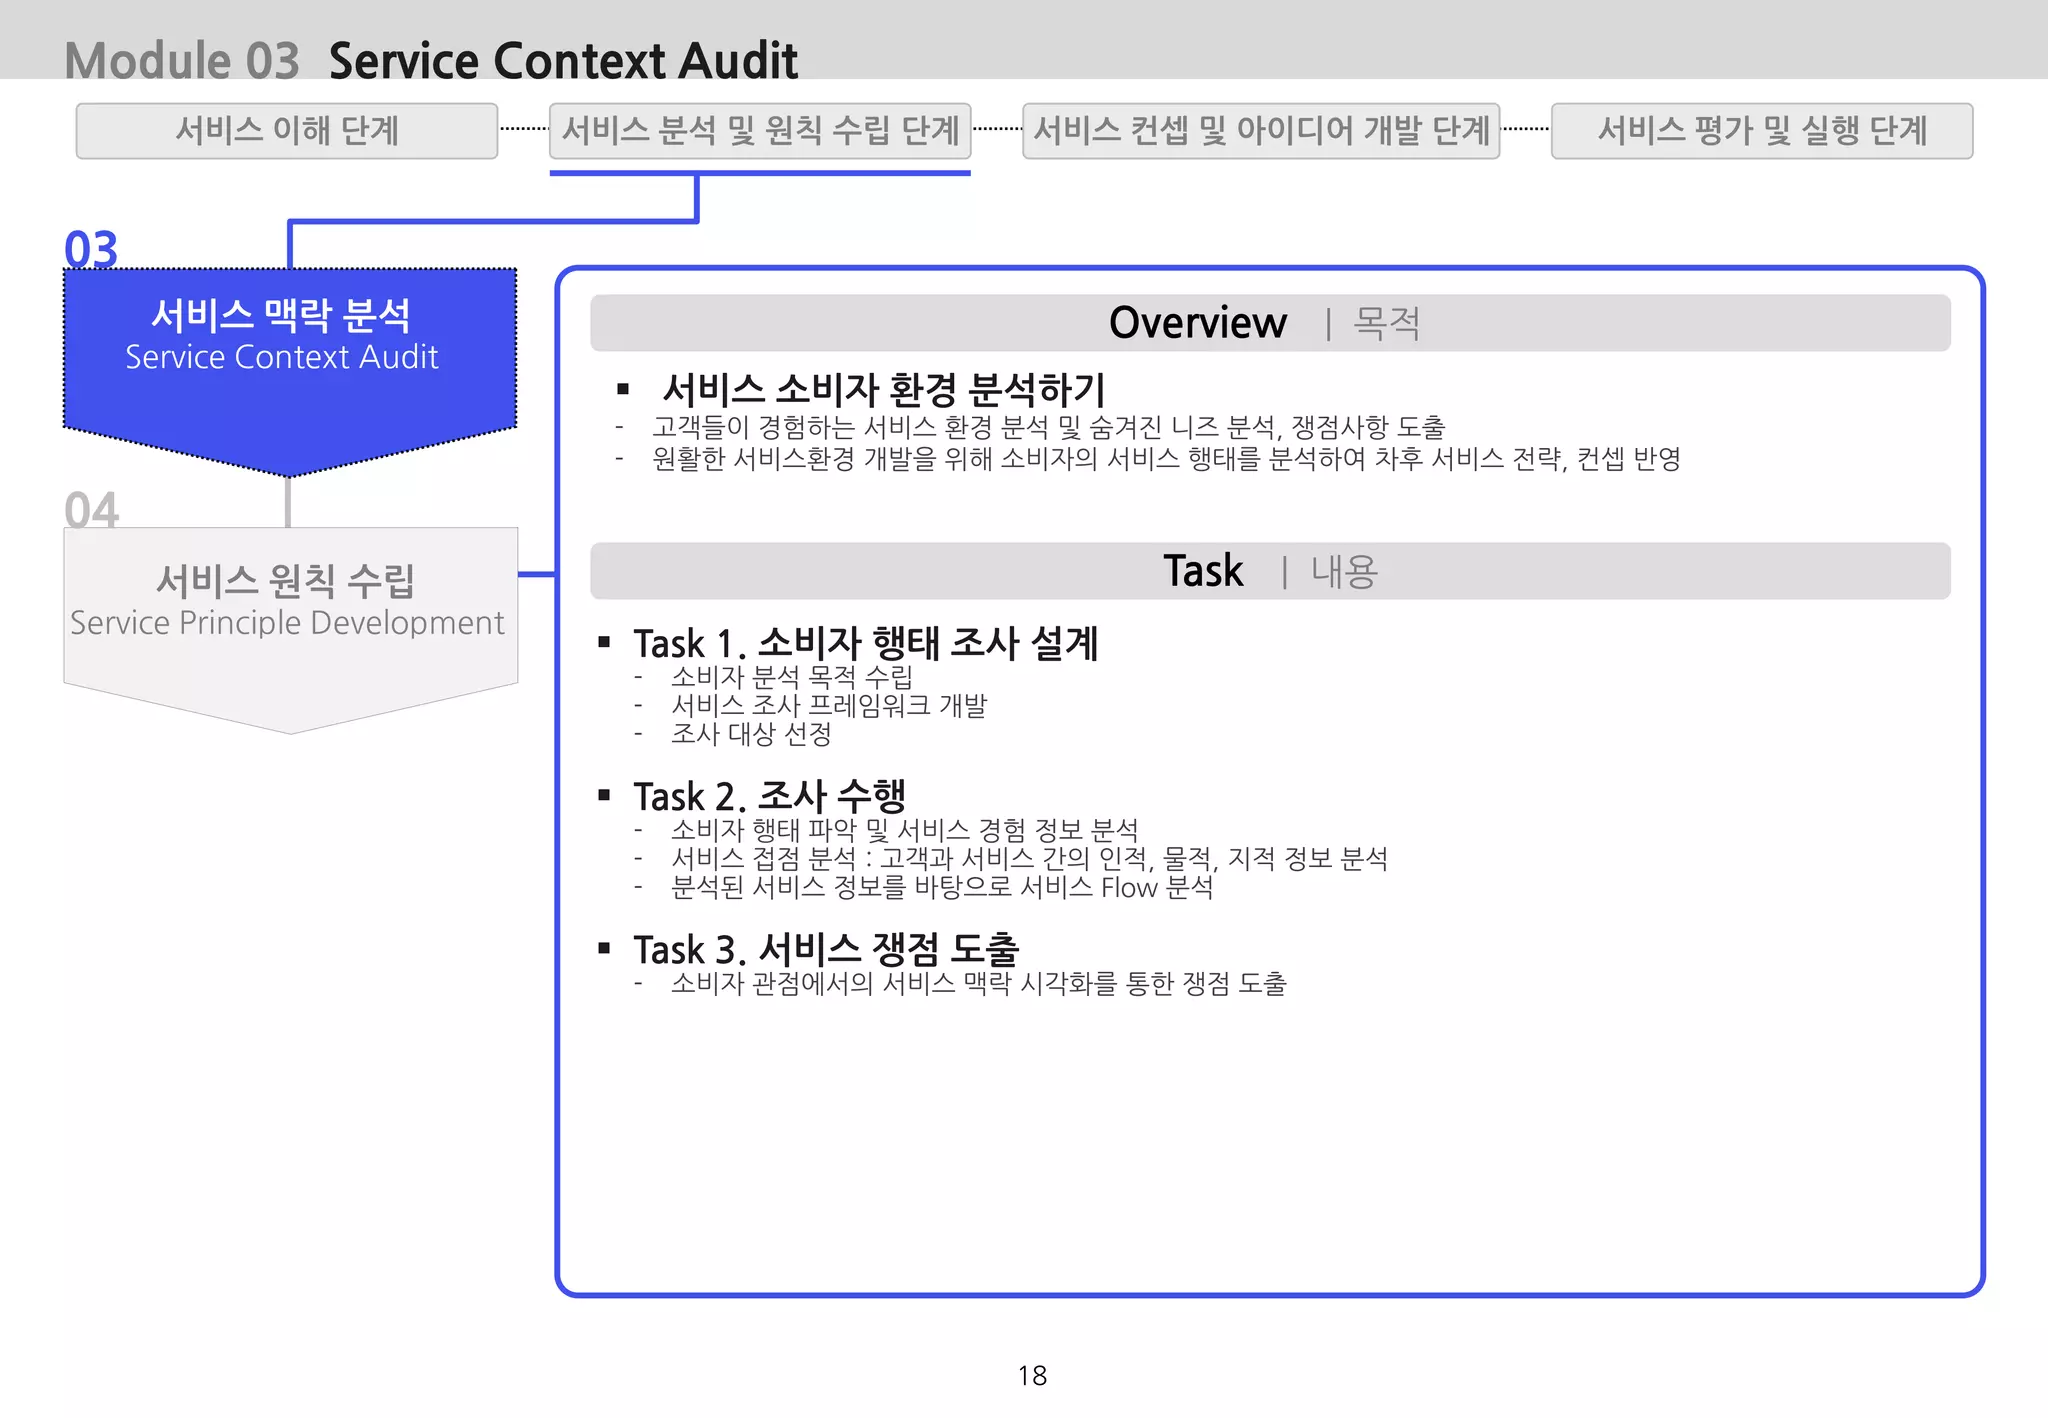Click the item 소비자 분석 목적 수립
This screenshot has width=2048, height=1418.
tap(792, 677)
